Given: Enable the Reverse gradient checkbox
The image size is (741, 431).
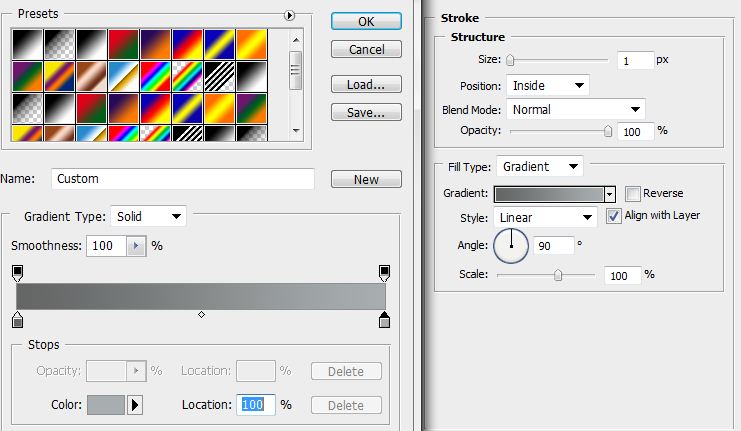Looking at the screenshot, I should point(632,194).
